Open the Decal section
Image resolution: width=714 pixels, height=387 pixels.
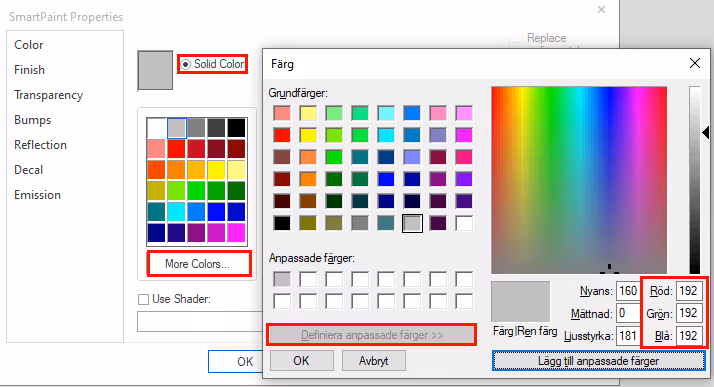(28, 170)
